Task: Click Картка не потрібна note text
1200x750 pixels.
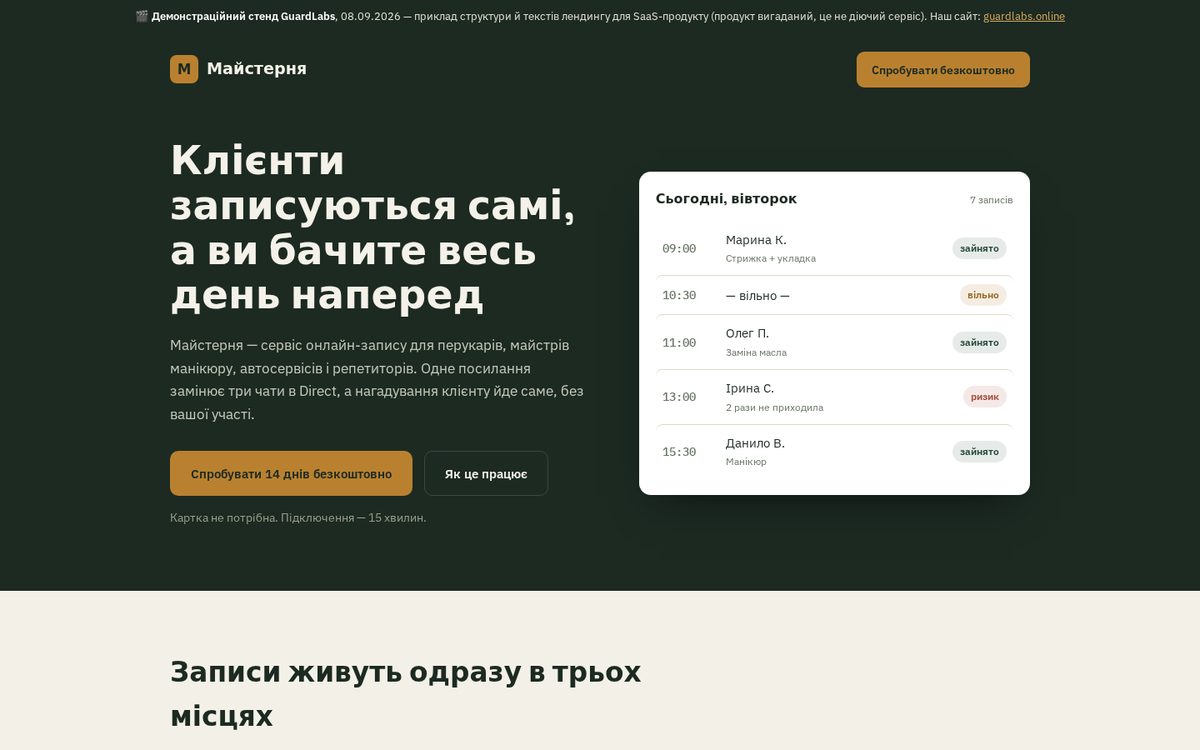Action: [298, 518]
